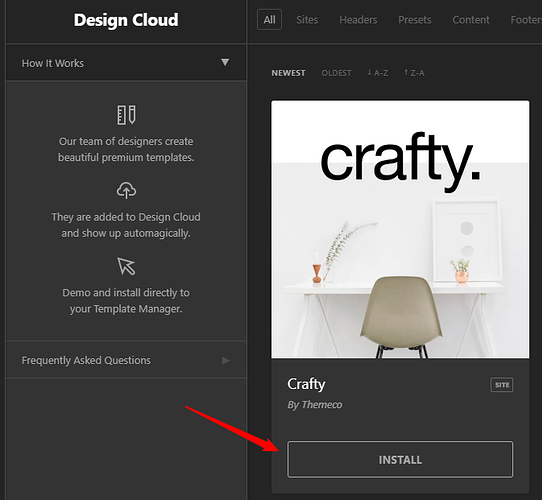
Task: Sort templates Z-A descending
Action: (414, 73)
